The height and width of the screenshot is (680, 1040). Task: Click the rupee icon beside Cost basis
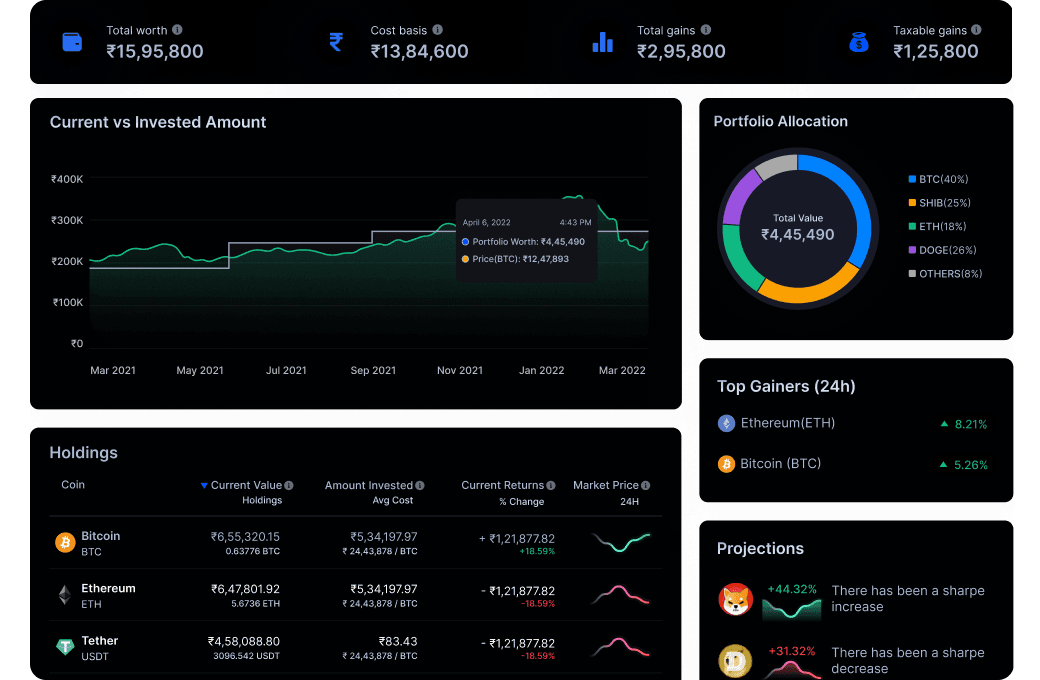point(336,42)
